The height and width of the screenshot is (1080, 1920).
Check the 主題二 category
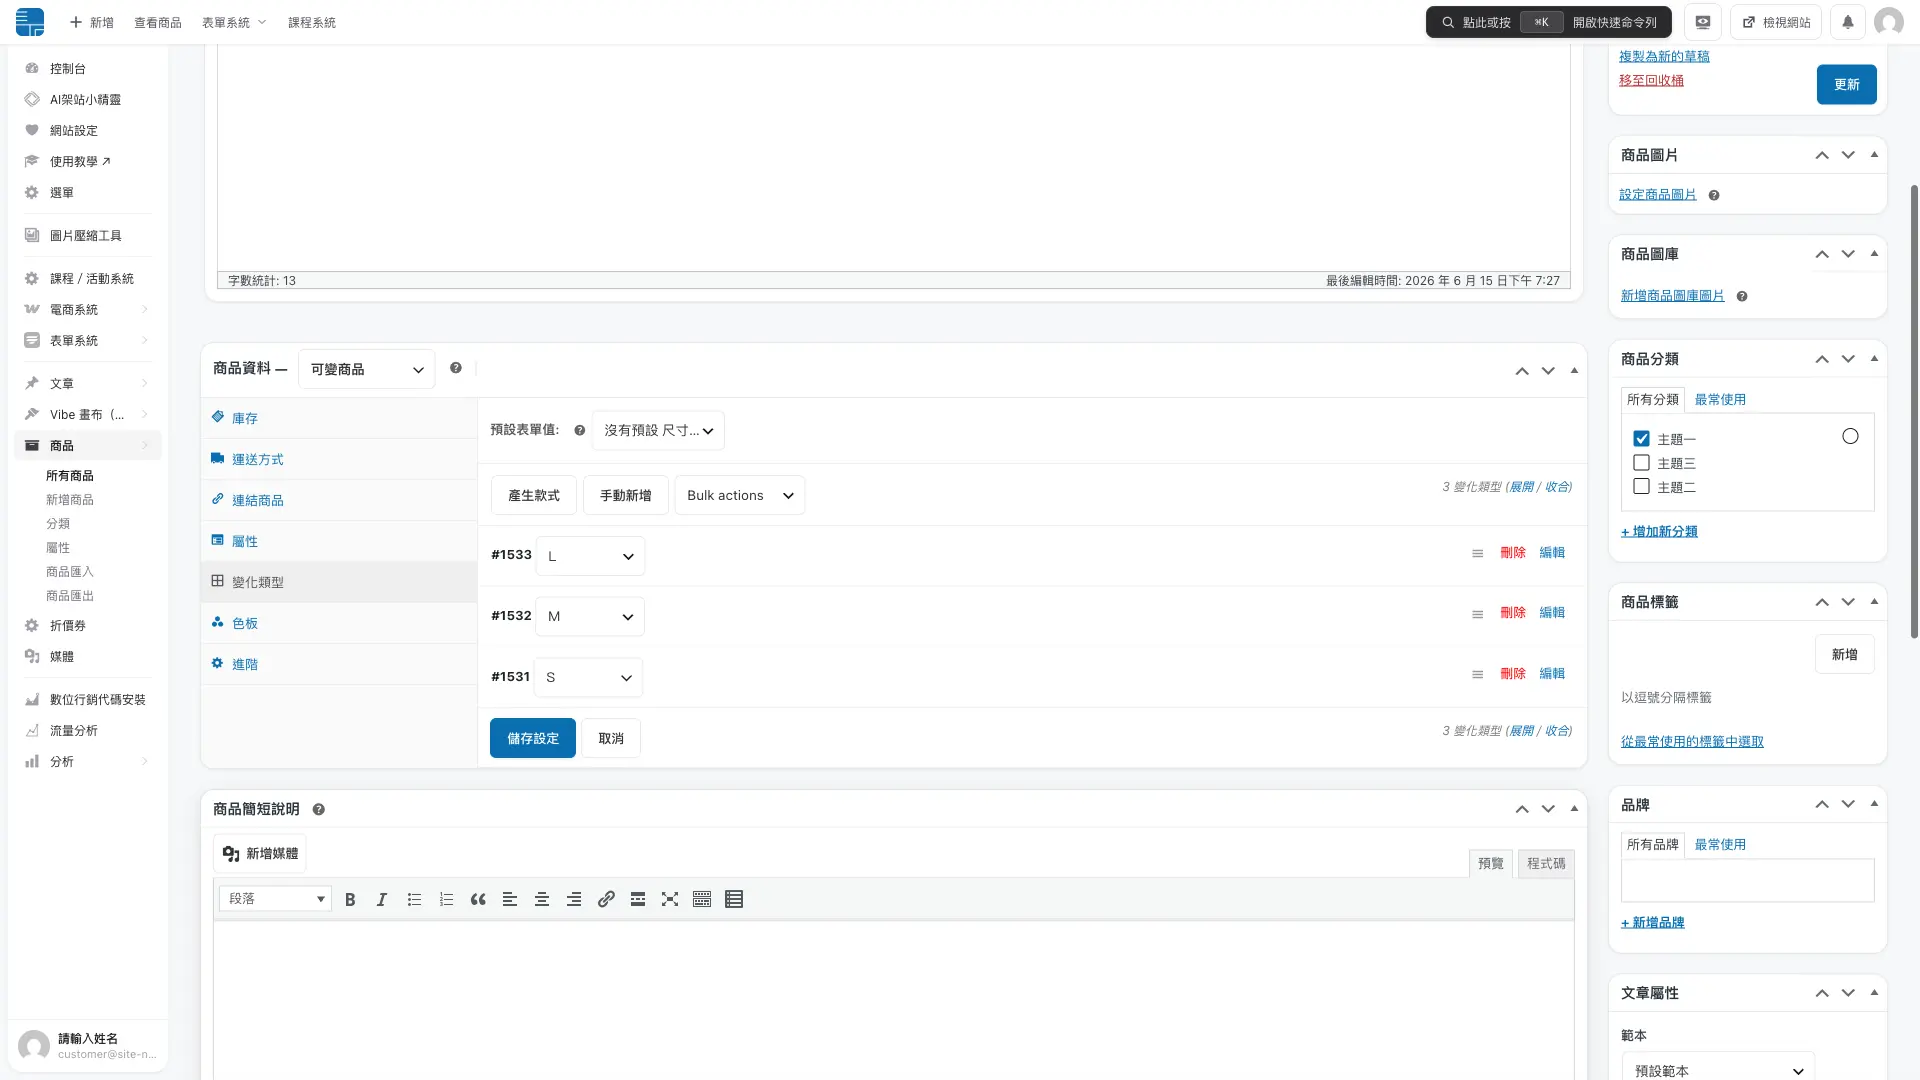[1641, 487]
